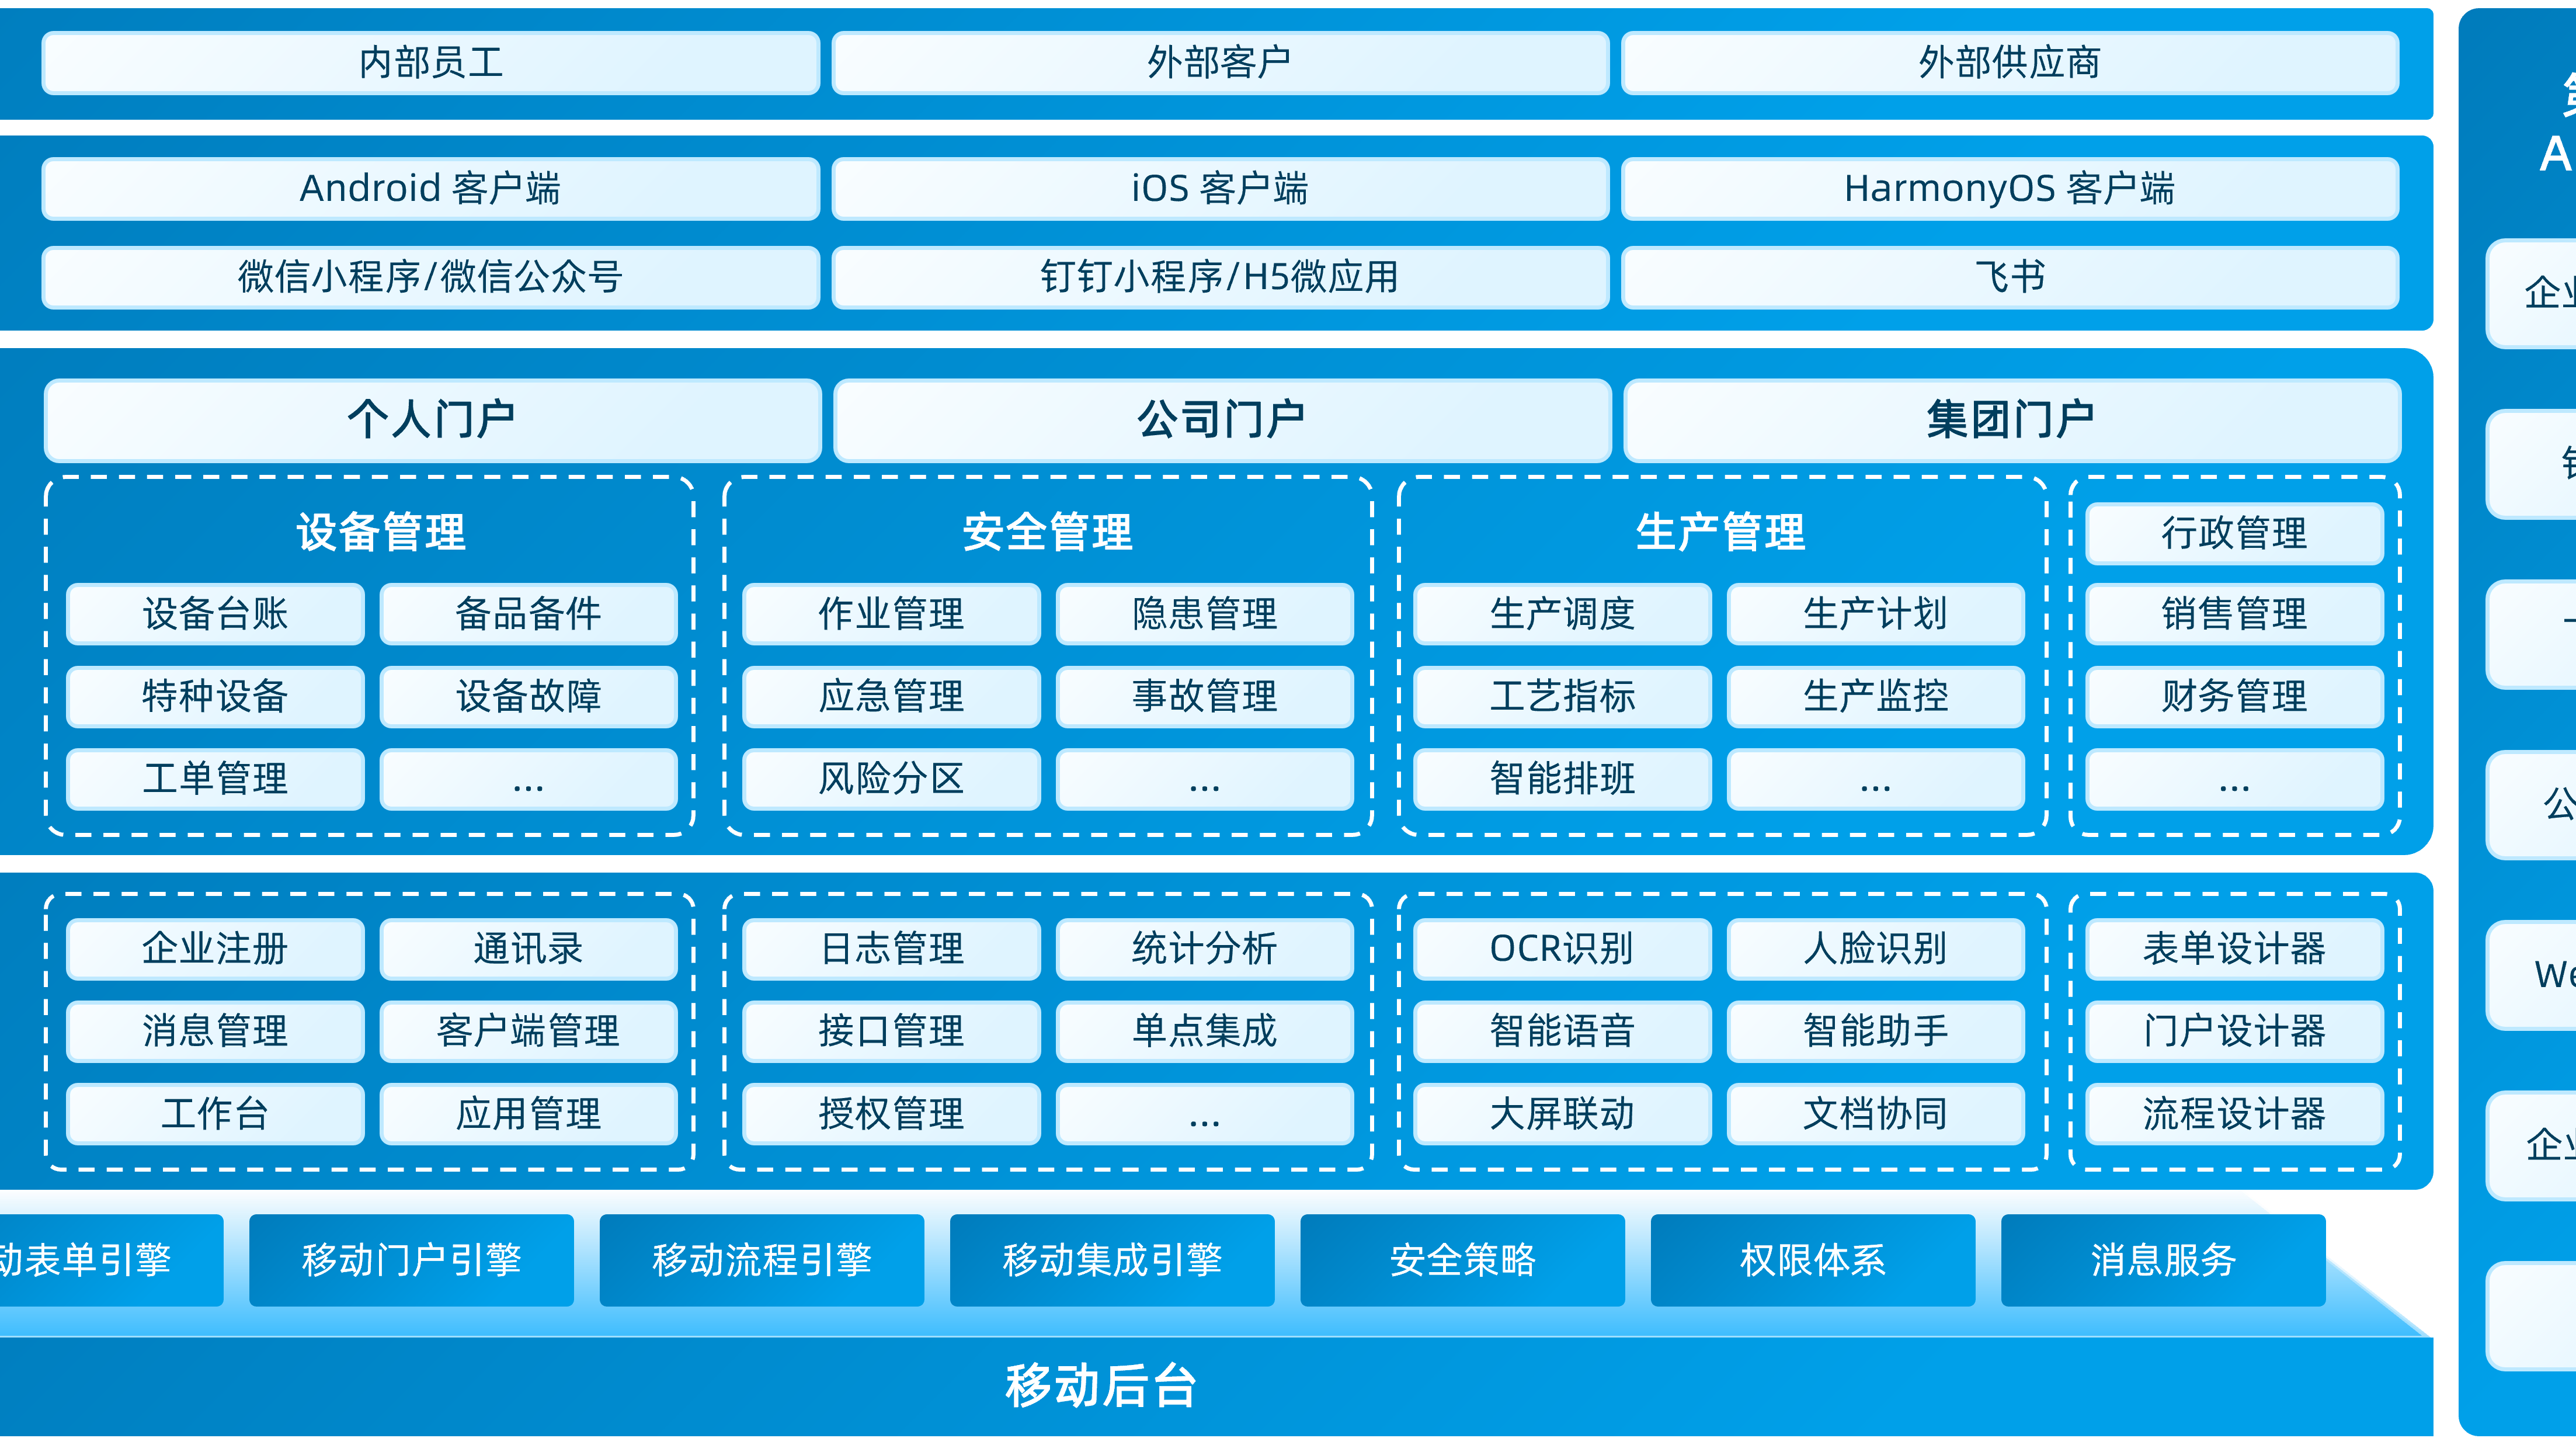Click the 内部员工 box

click(x=430, y=63)
